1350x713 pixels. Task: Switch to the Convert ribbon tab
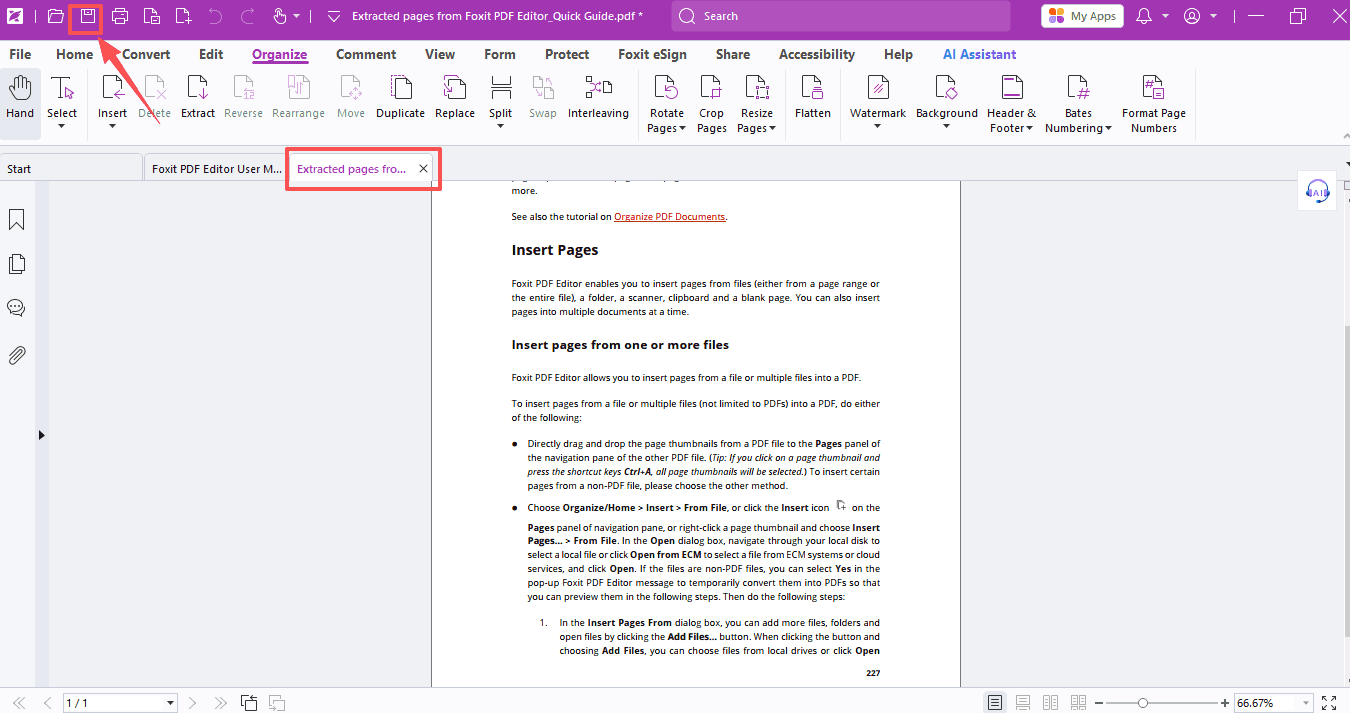(146, 54)
